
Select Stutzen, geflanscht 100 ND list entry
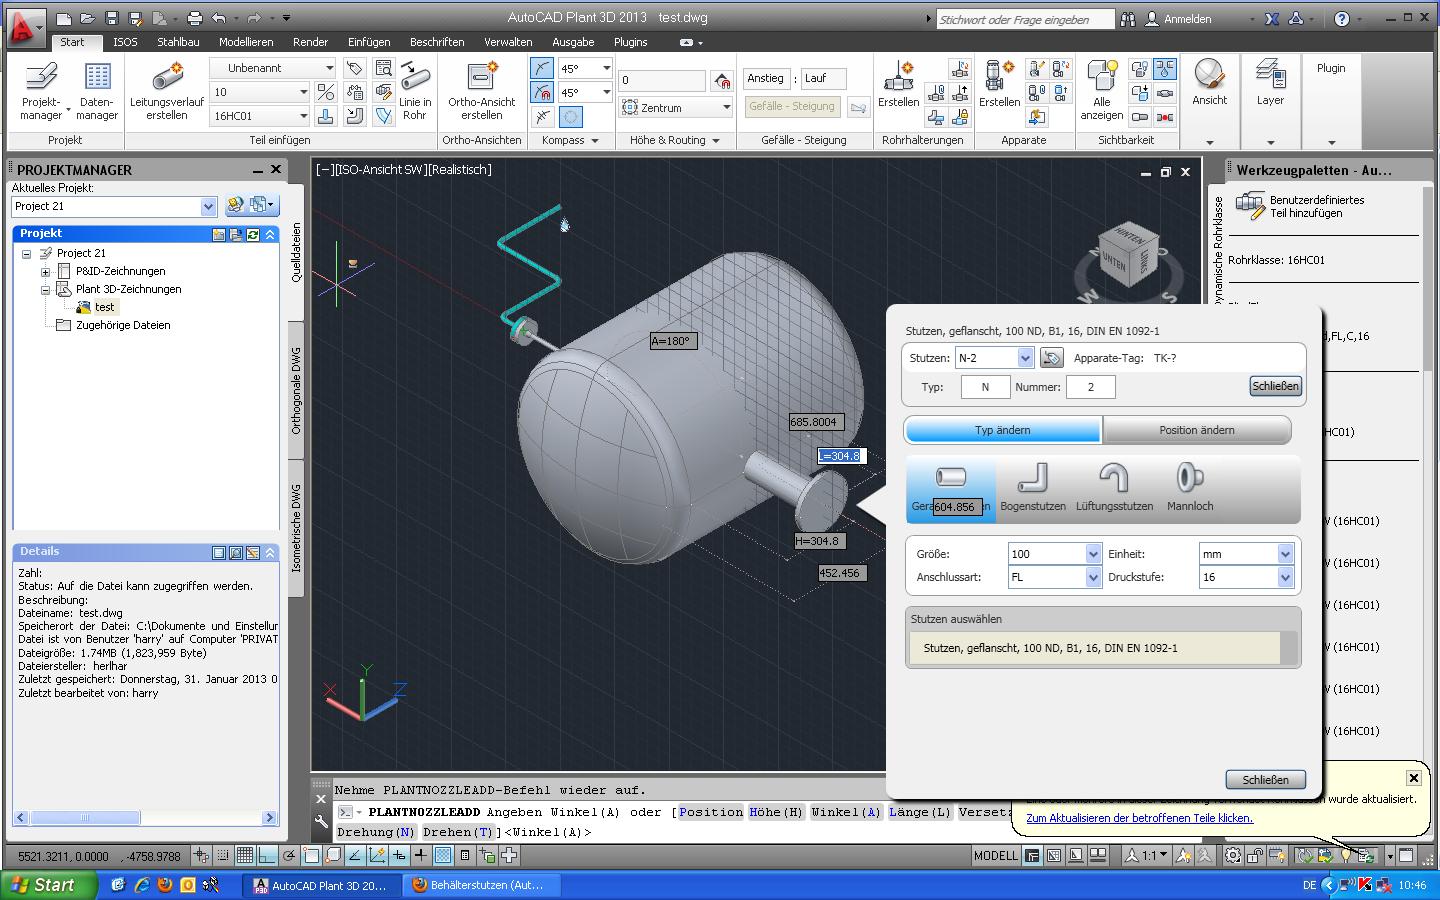pos(1094,648)
